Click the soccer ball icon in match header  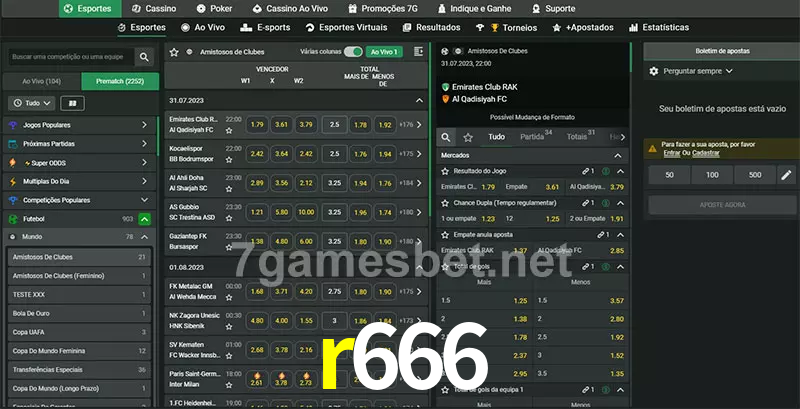445,52
